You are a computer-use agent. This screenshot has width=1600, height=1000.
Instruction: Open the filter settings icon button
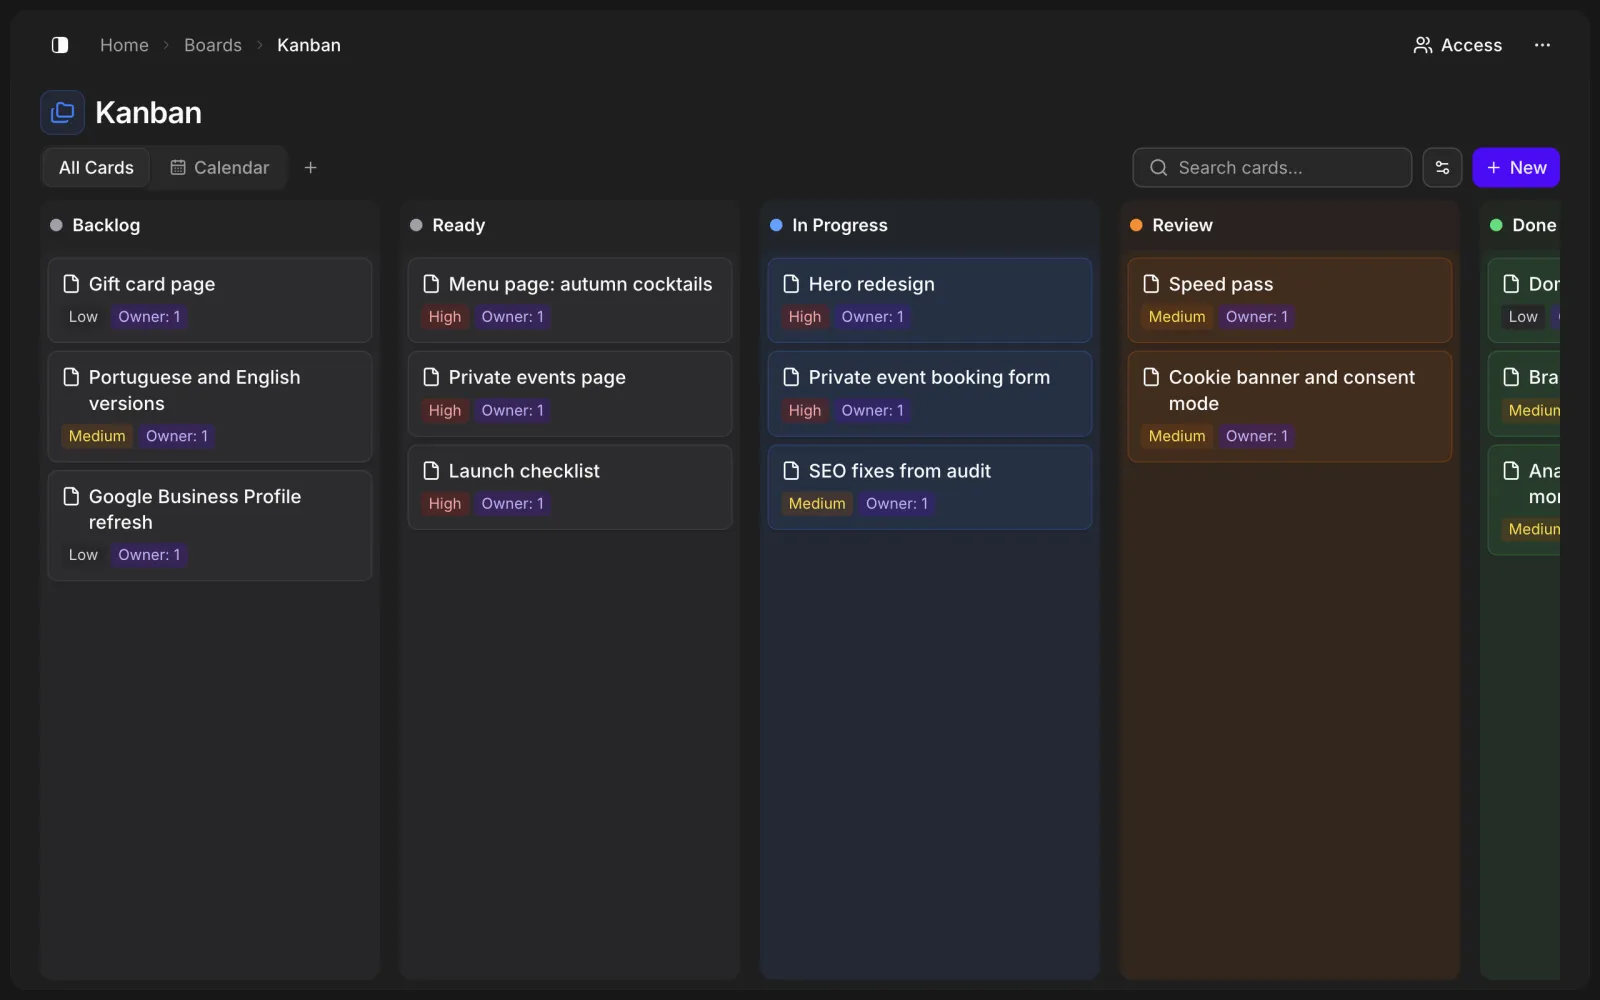[1442, 168]
